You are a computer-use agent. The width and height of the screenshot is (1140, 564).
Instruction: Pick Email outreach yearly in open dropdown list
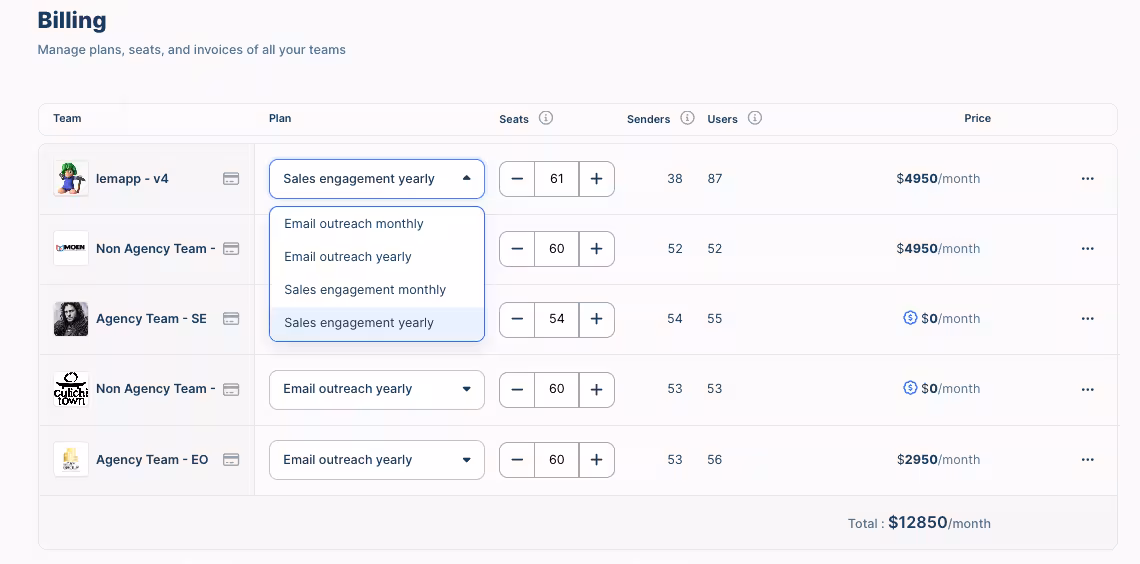348,257
